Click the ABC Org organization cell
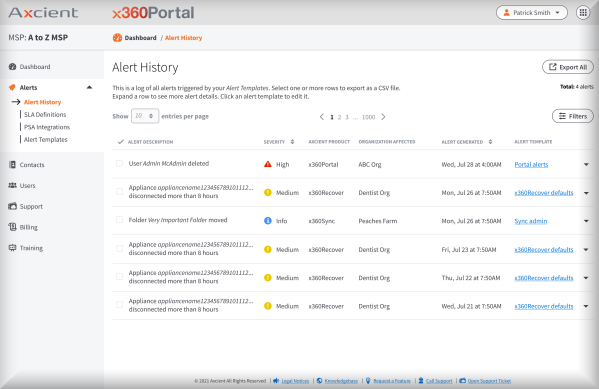This screenshot has width=599, height=389. 369,165
